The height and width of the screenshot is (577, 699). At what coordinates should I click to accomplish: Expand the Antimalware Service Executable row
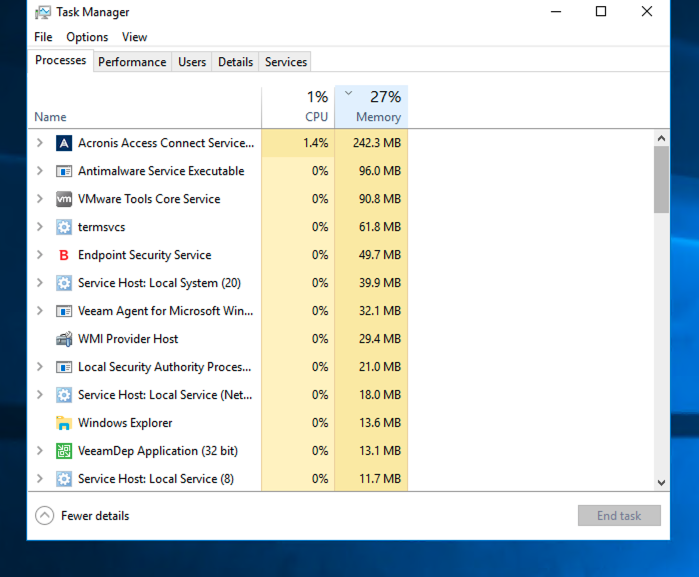40,171
